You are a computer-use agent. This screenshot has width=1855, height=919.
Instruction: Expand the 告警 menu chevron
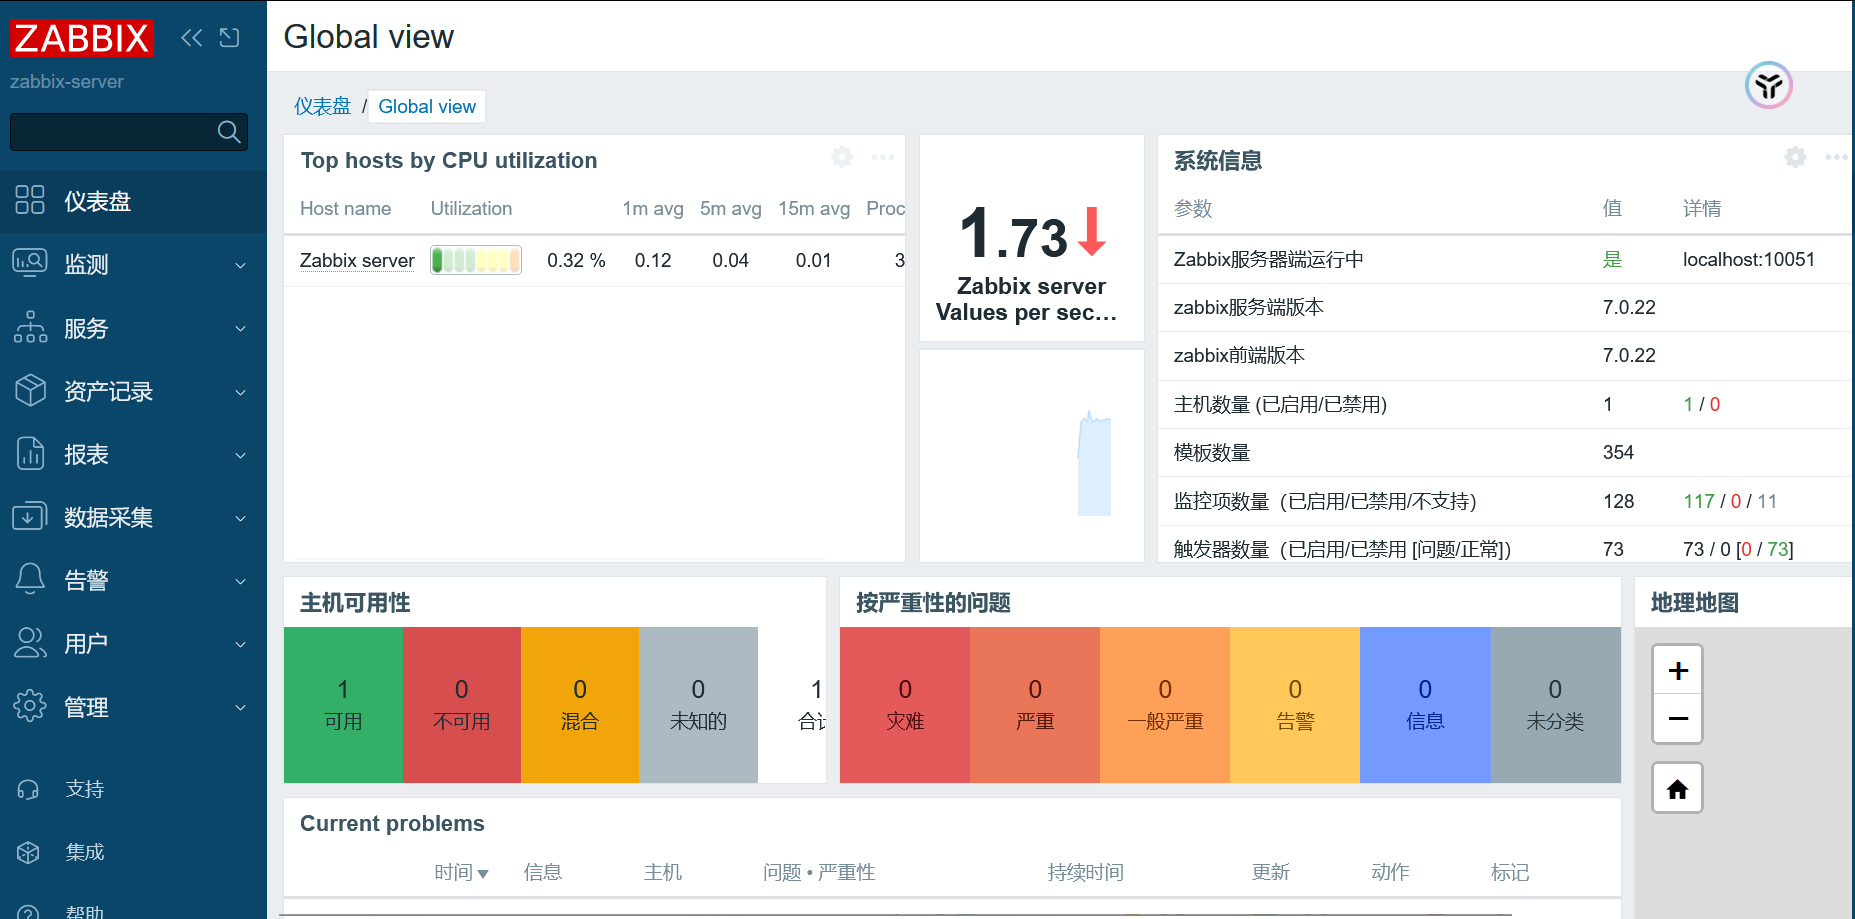[240, 581]
